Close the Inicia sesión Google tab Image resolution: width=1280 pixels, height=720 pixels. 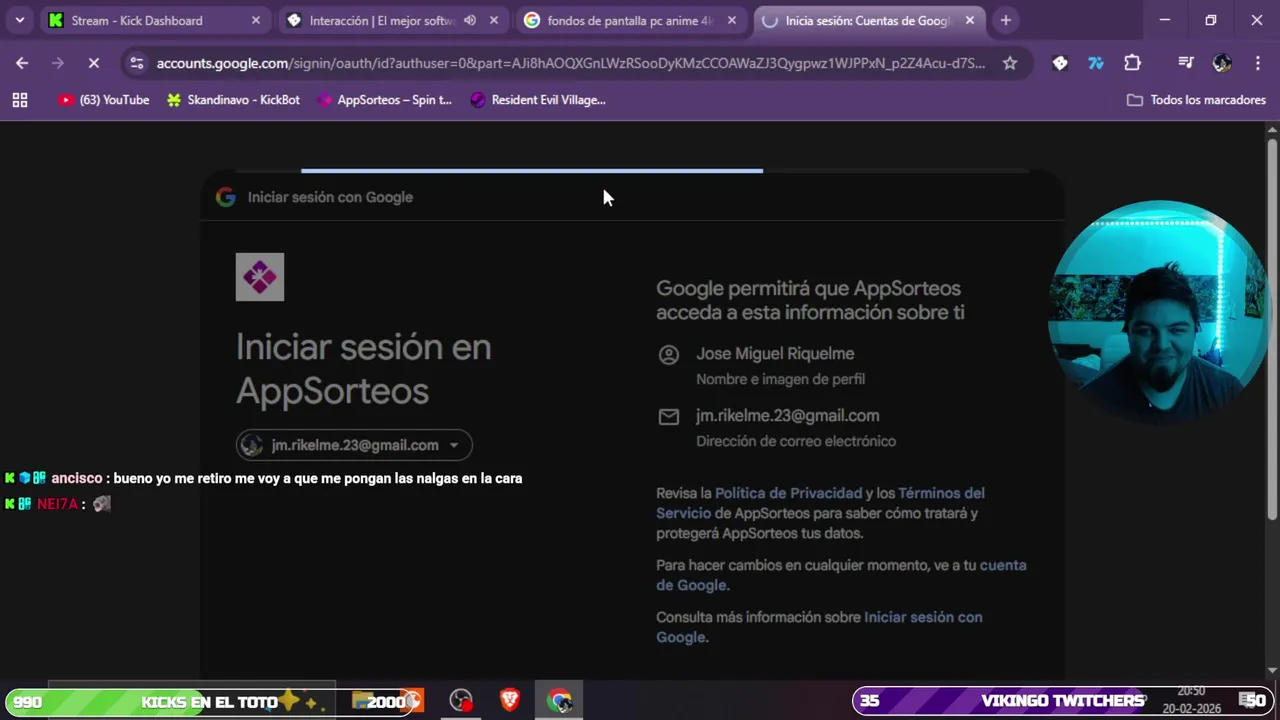969,20
